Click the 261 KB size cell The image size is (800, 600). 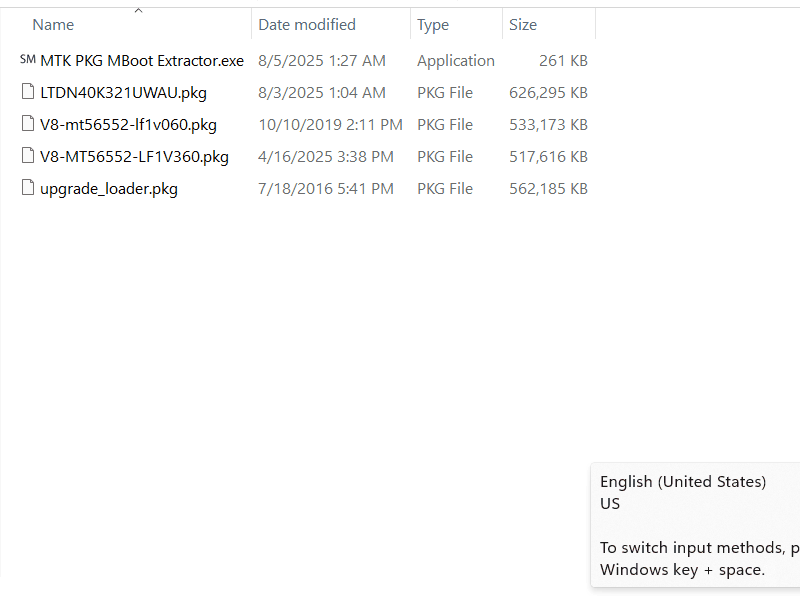point(563,61)
